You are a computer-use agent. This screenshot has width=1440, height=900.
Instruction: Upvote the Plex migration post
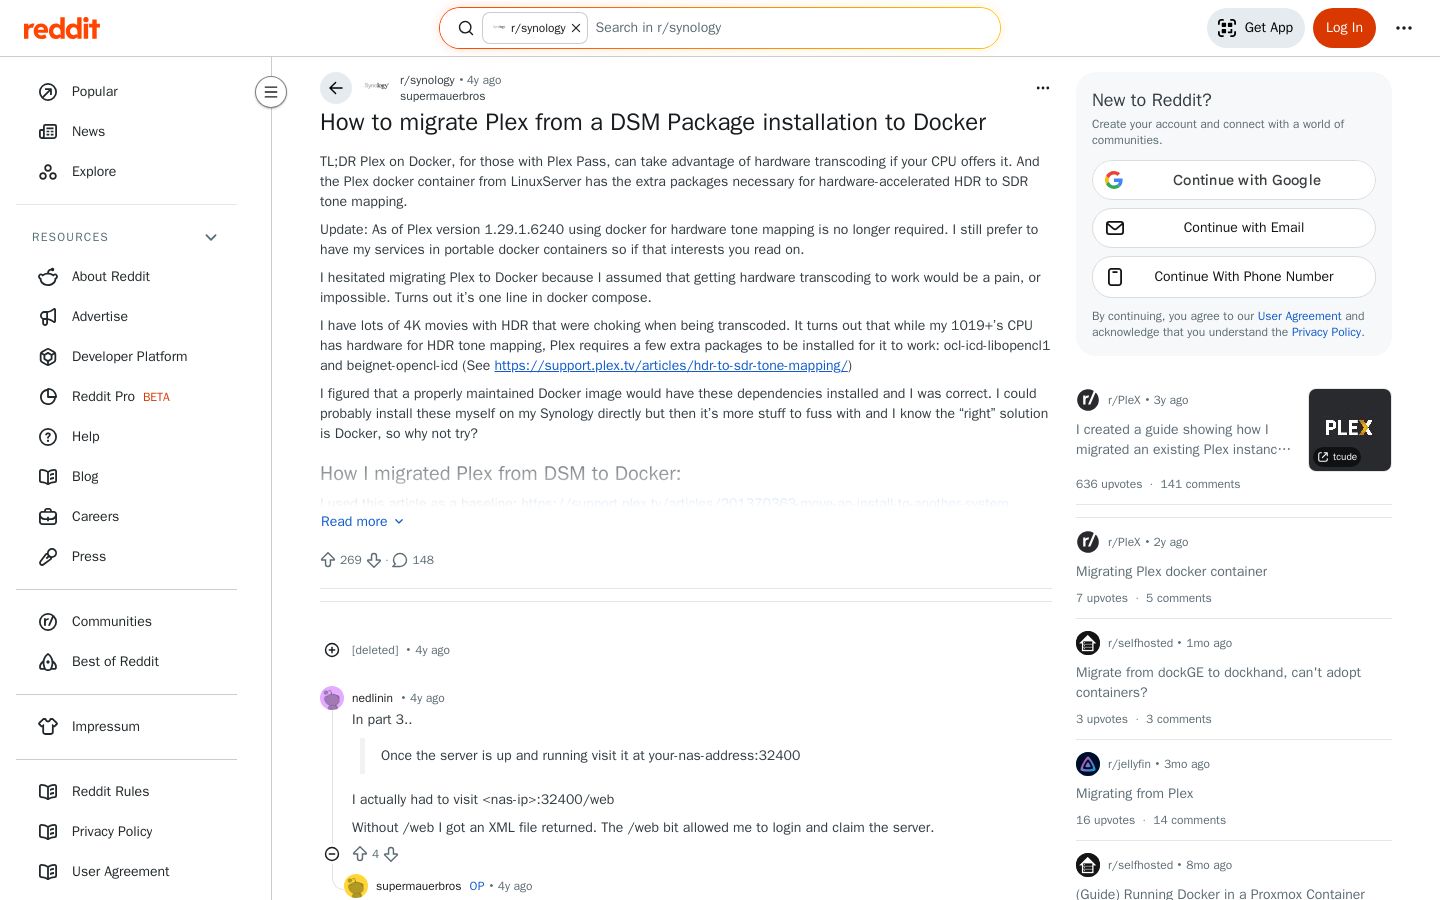pyautogui.click(x=328, y=560)
